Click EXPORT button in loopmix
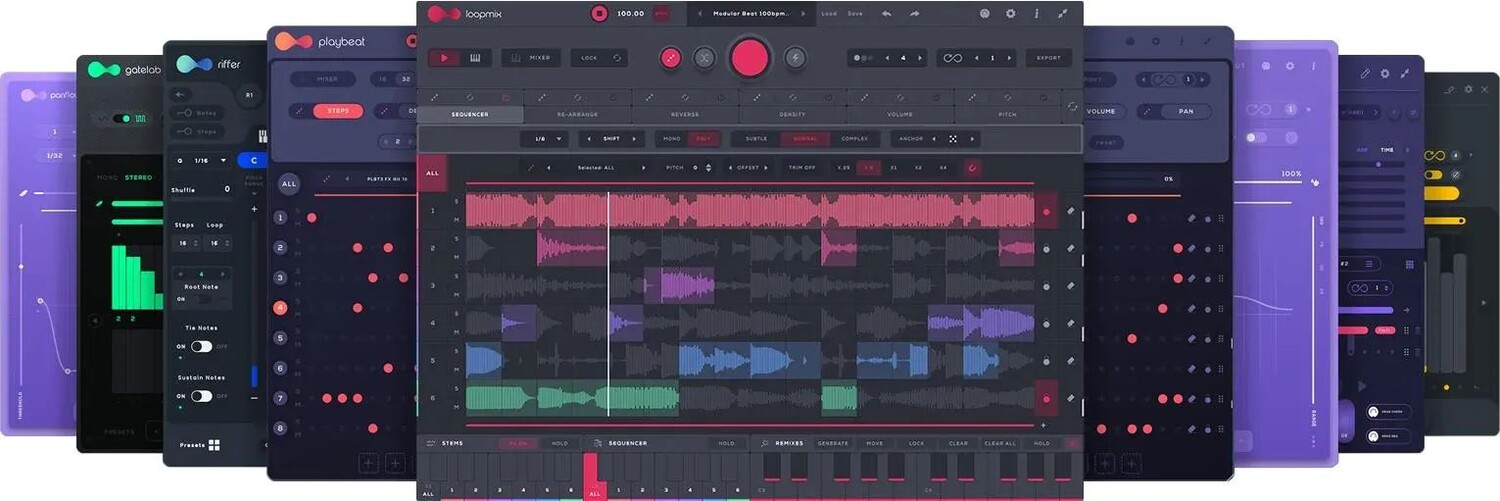 pos(1048,58)
